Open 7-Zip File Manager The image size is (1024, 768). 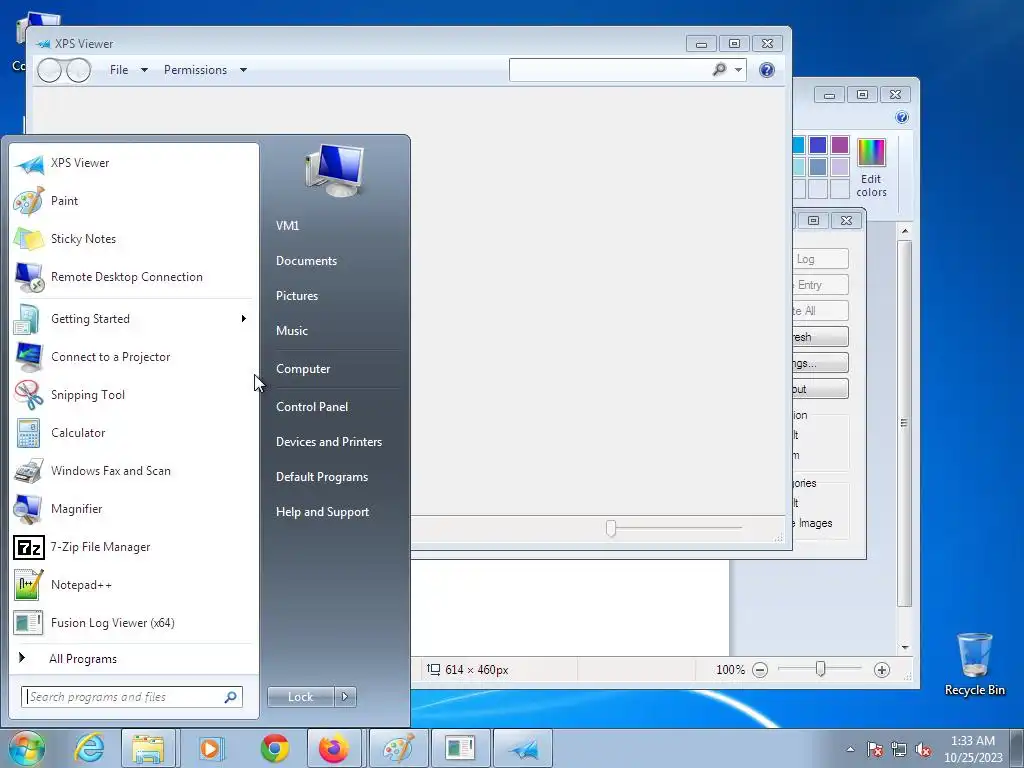point(133,547)
